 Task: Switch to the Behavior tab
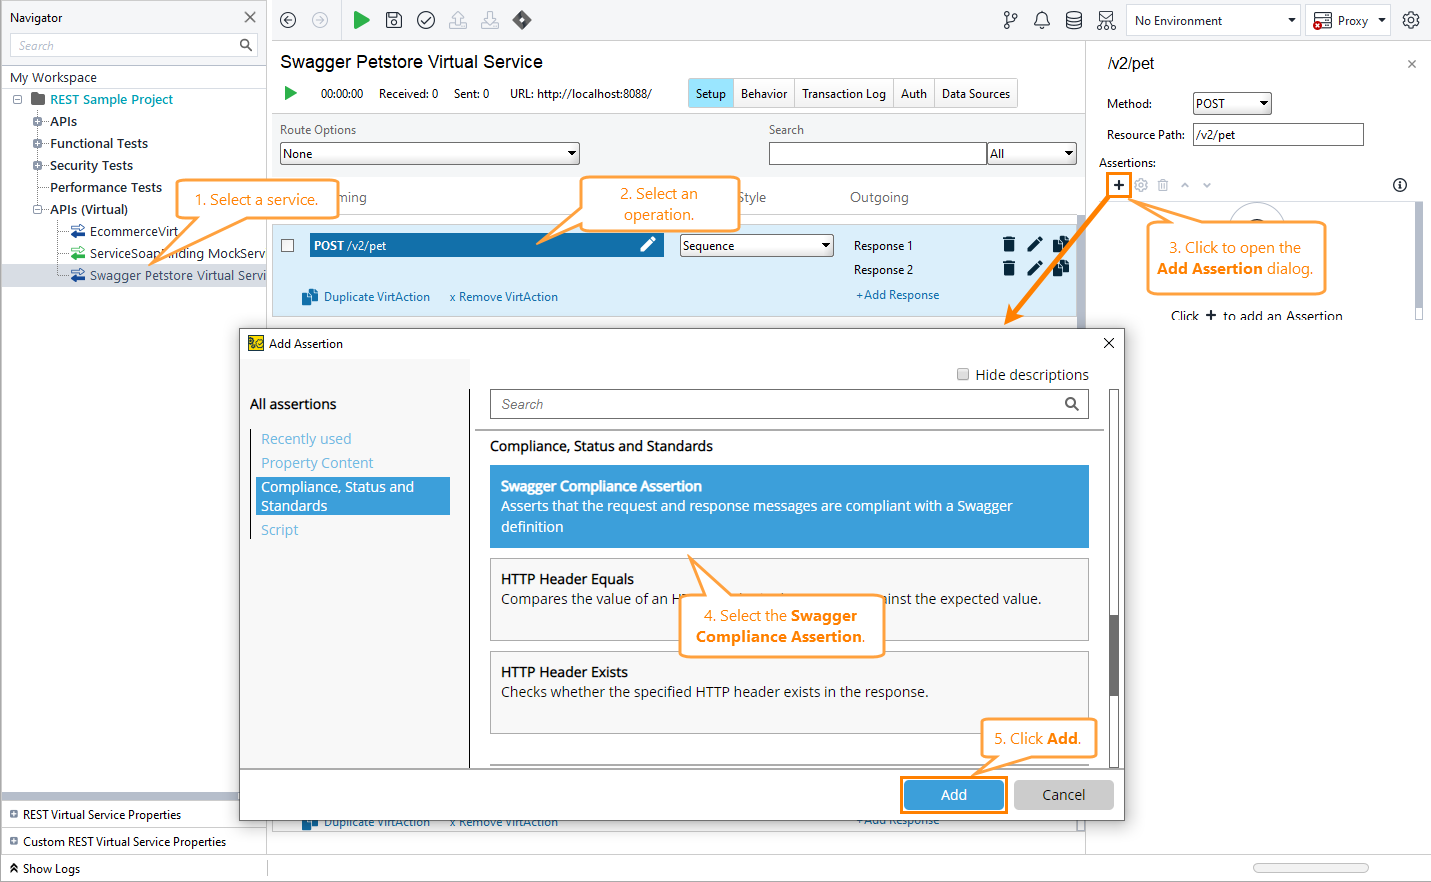pos(763,93)
